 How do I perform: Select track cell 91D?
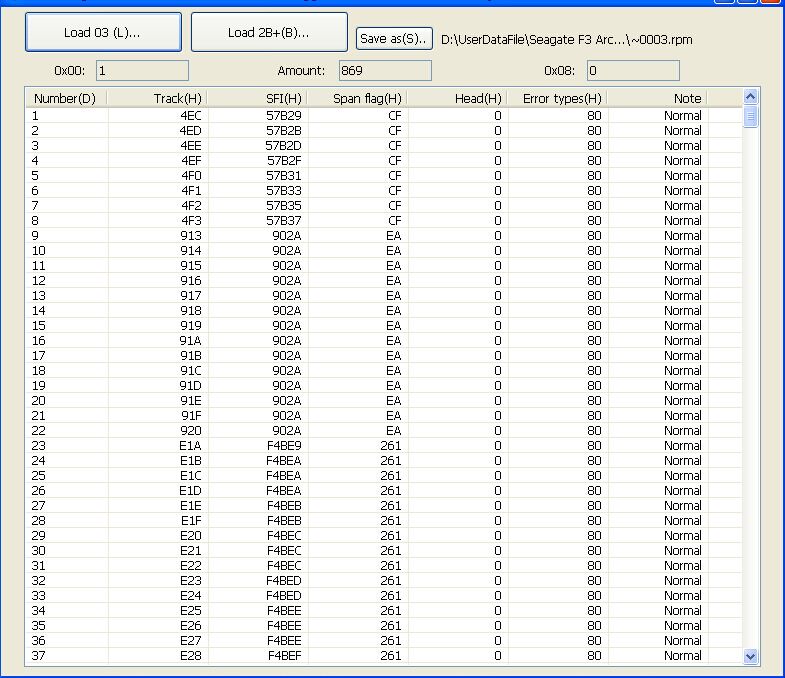click(x=191, y=386)
